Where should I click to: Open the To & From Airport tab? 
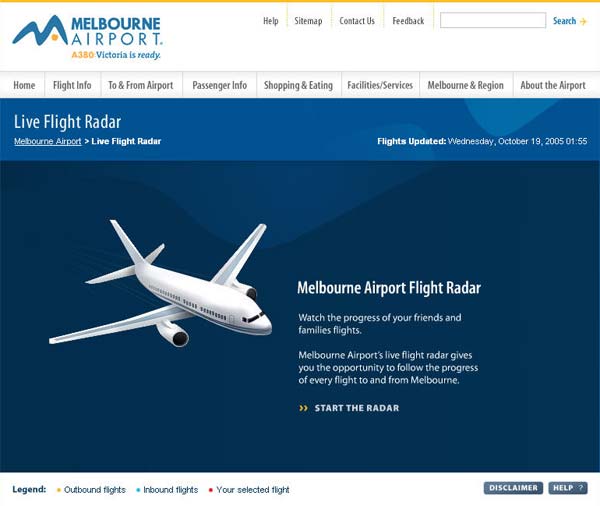(140, 85)
